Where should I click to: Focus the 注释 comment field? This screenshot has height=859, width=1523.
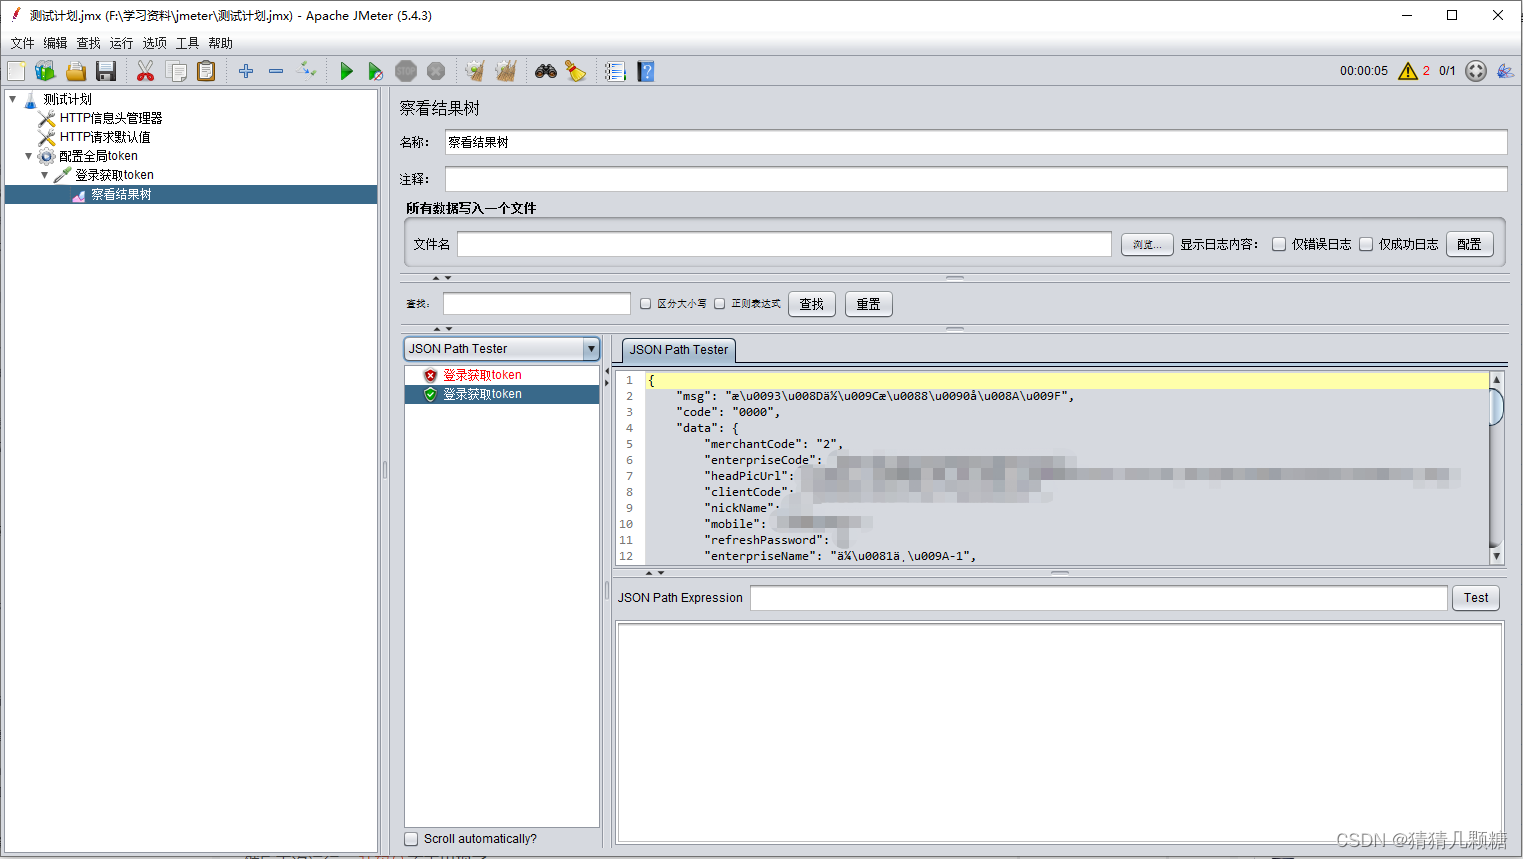(x=976, y=179)
